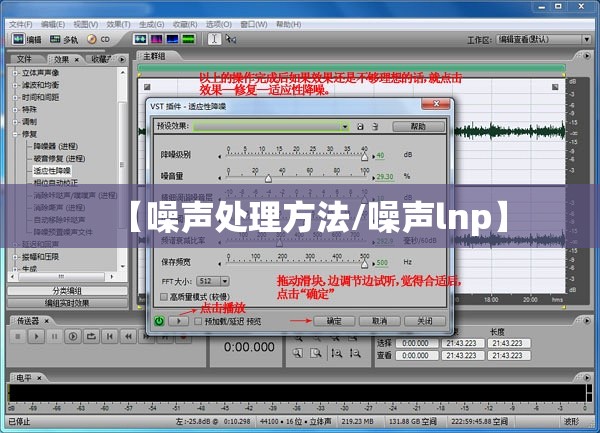
Task: Select the green spectral phase display icon
Action: (189, 39)
